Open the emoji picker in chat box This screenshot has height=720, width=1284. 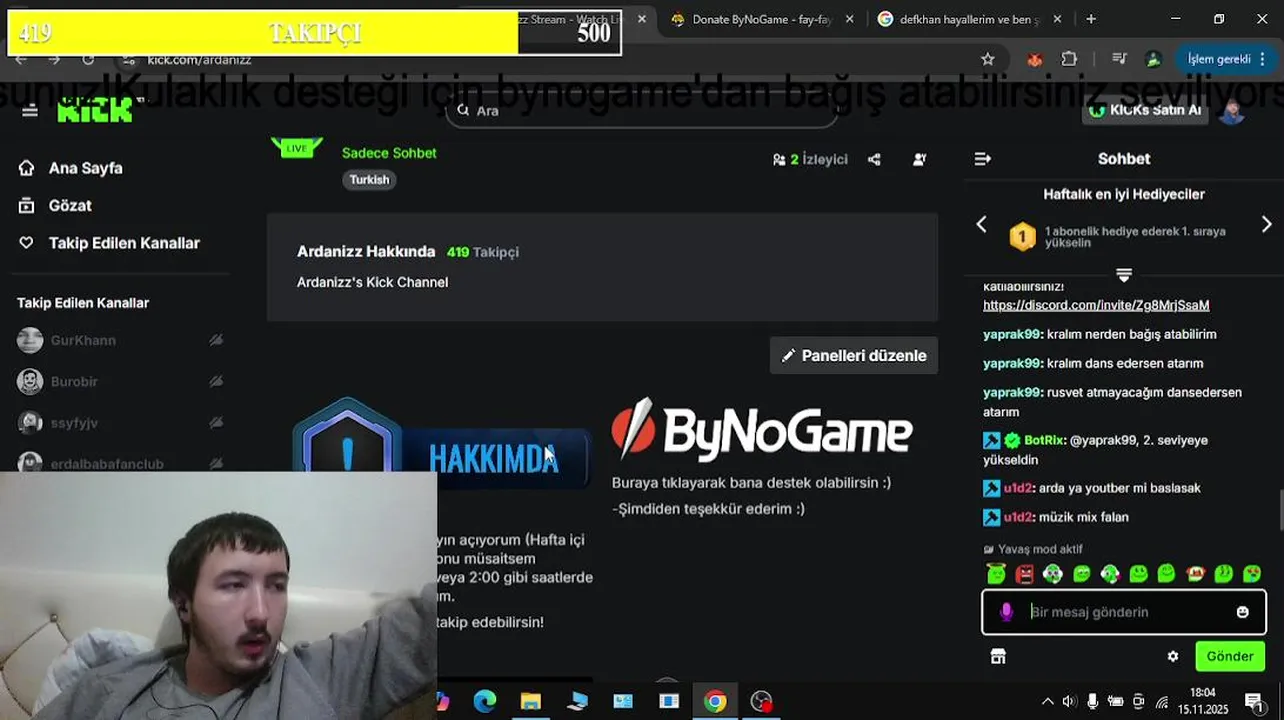coord(1243,612)
